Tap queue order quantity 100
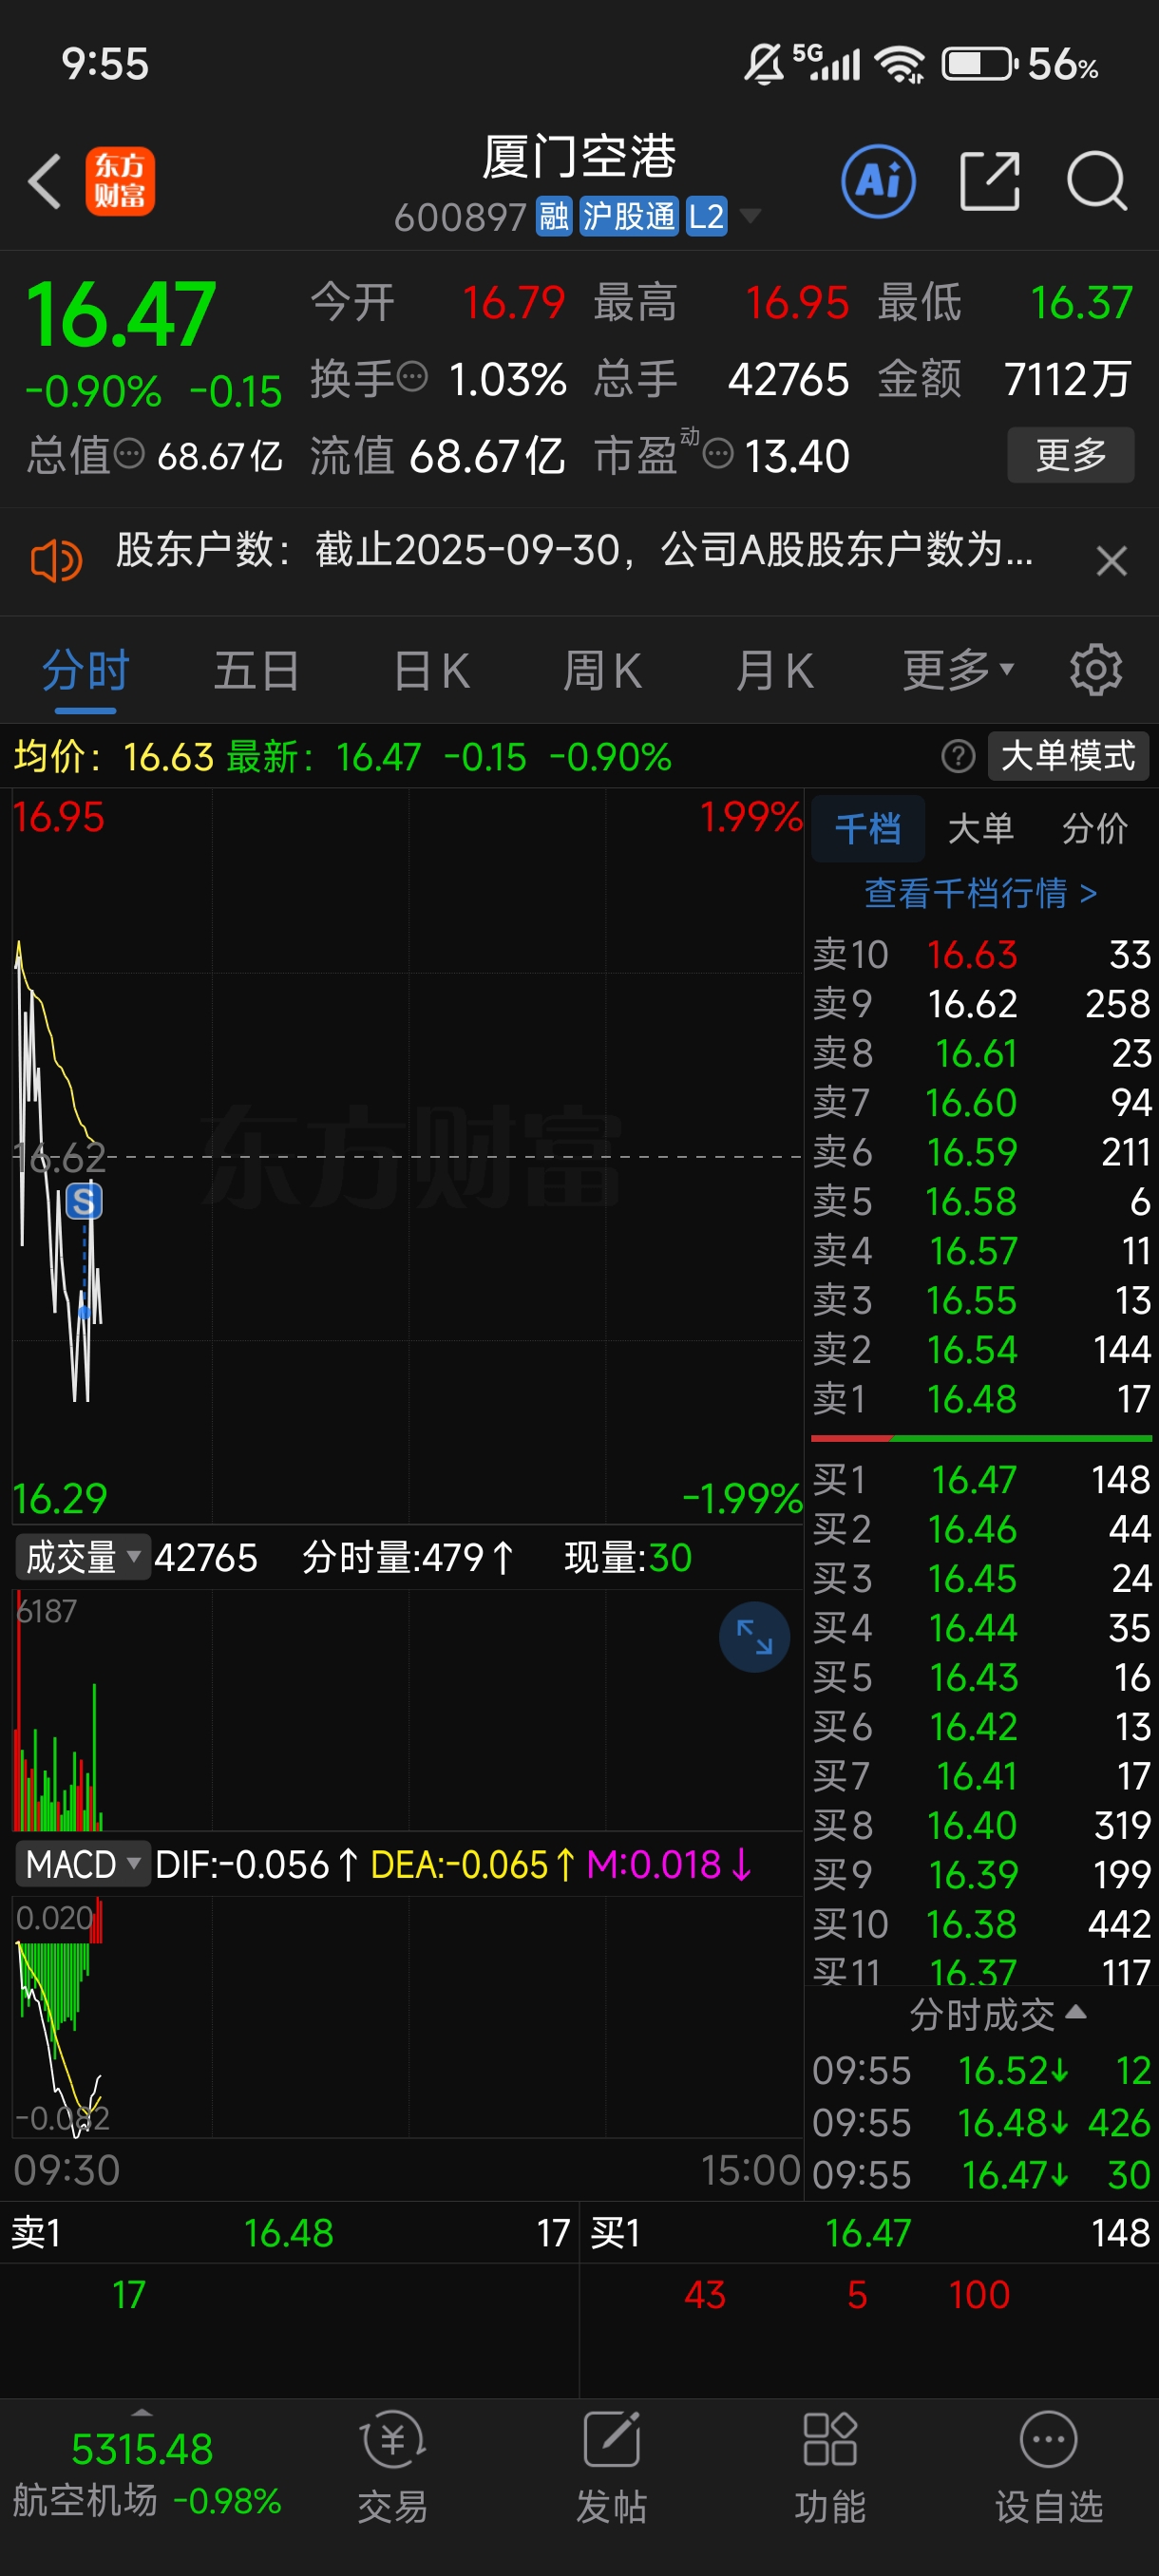 979,2294
